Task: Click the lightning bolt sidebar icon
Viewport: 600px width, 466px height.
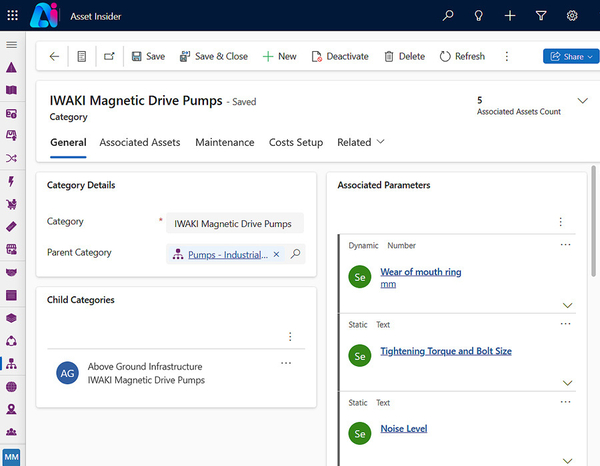Action: [11, 181]
